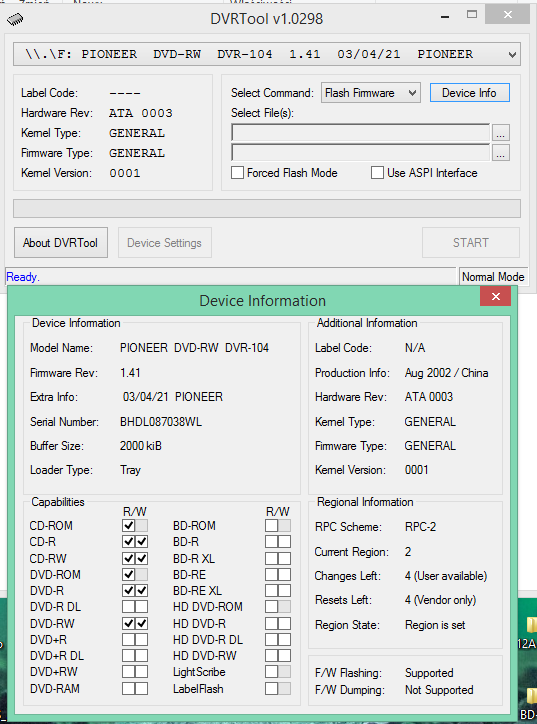Screen dimensions: 537x724
Task: Toggle BD-R write checkbox
Action: tap(285, 542)
